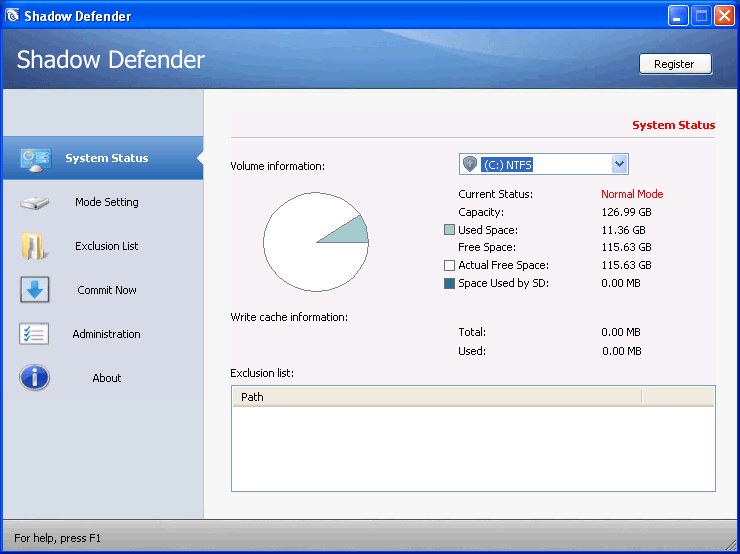Click the 11.36 GB used space value
Screen dimensions: 740x554
(623, 230)
